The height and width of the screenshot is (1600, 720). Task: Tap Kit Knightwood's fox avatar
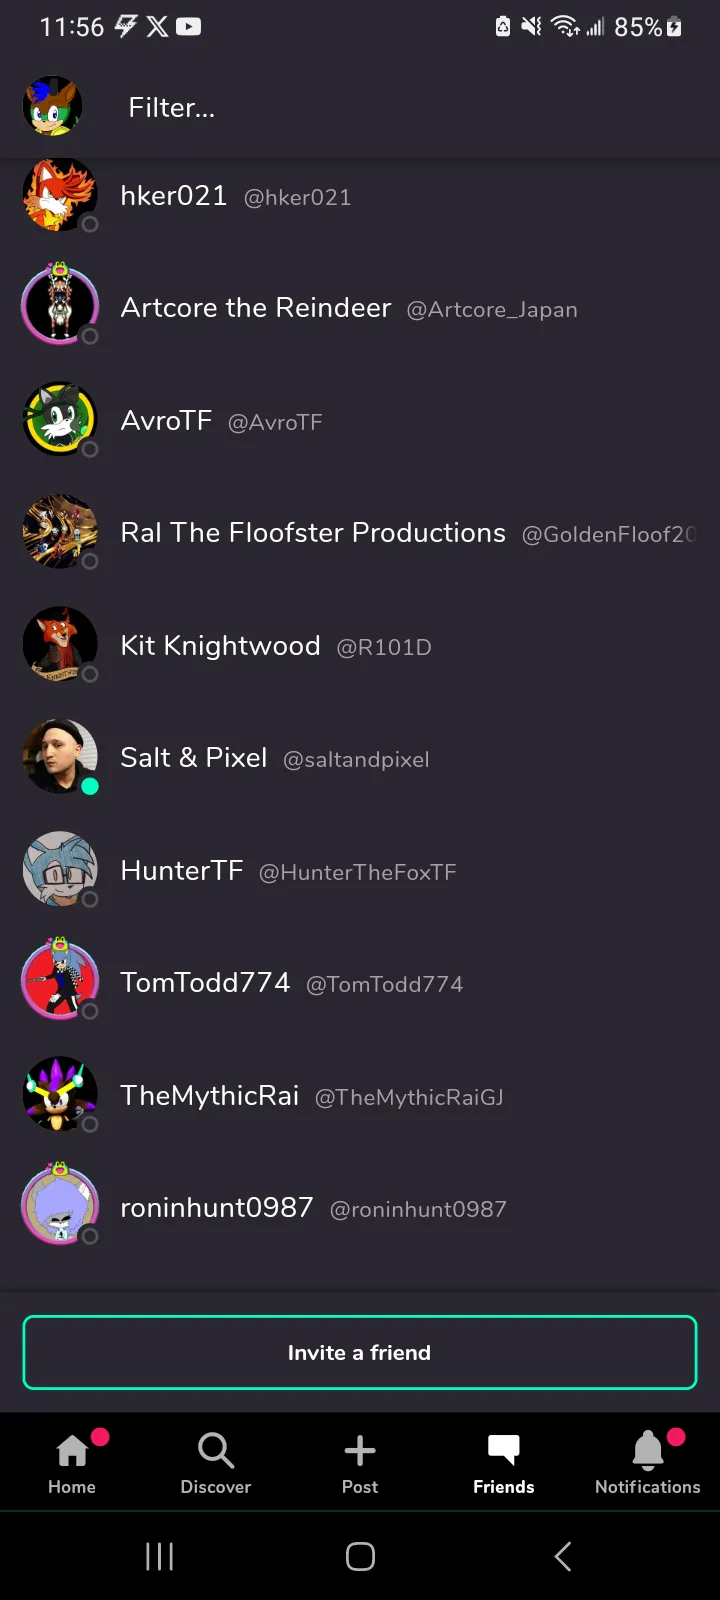60,645
